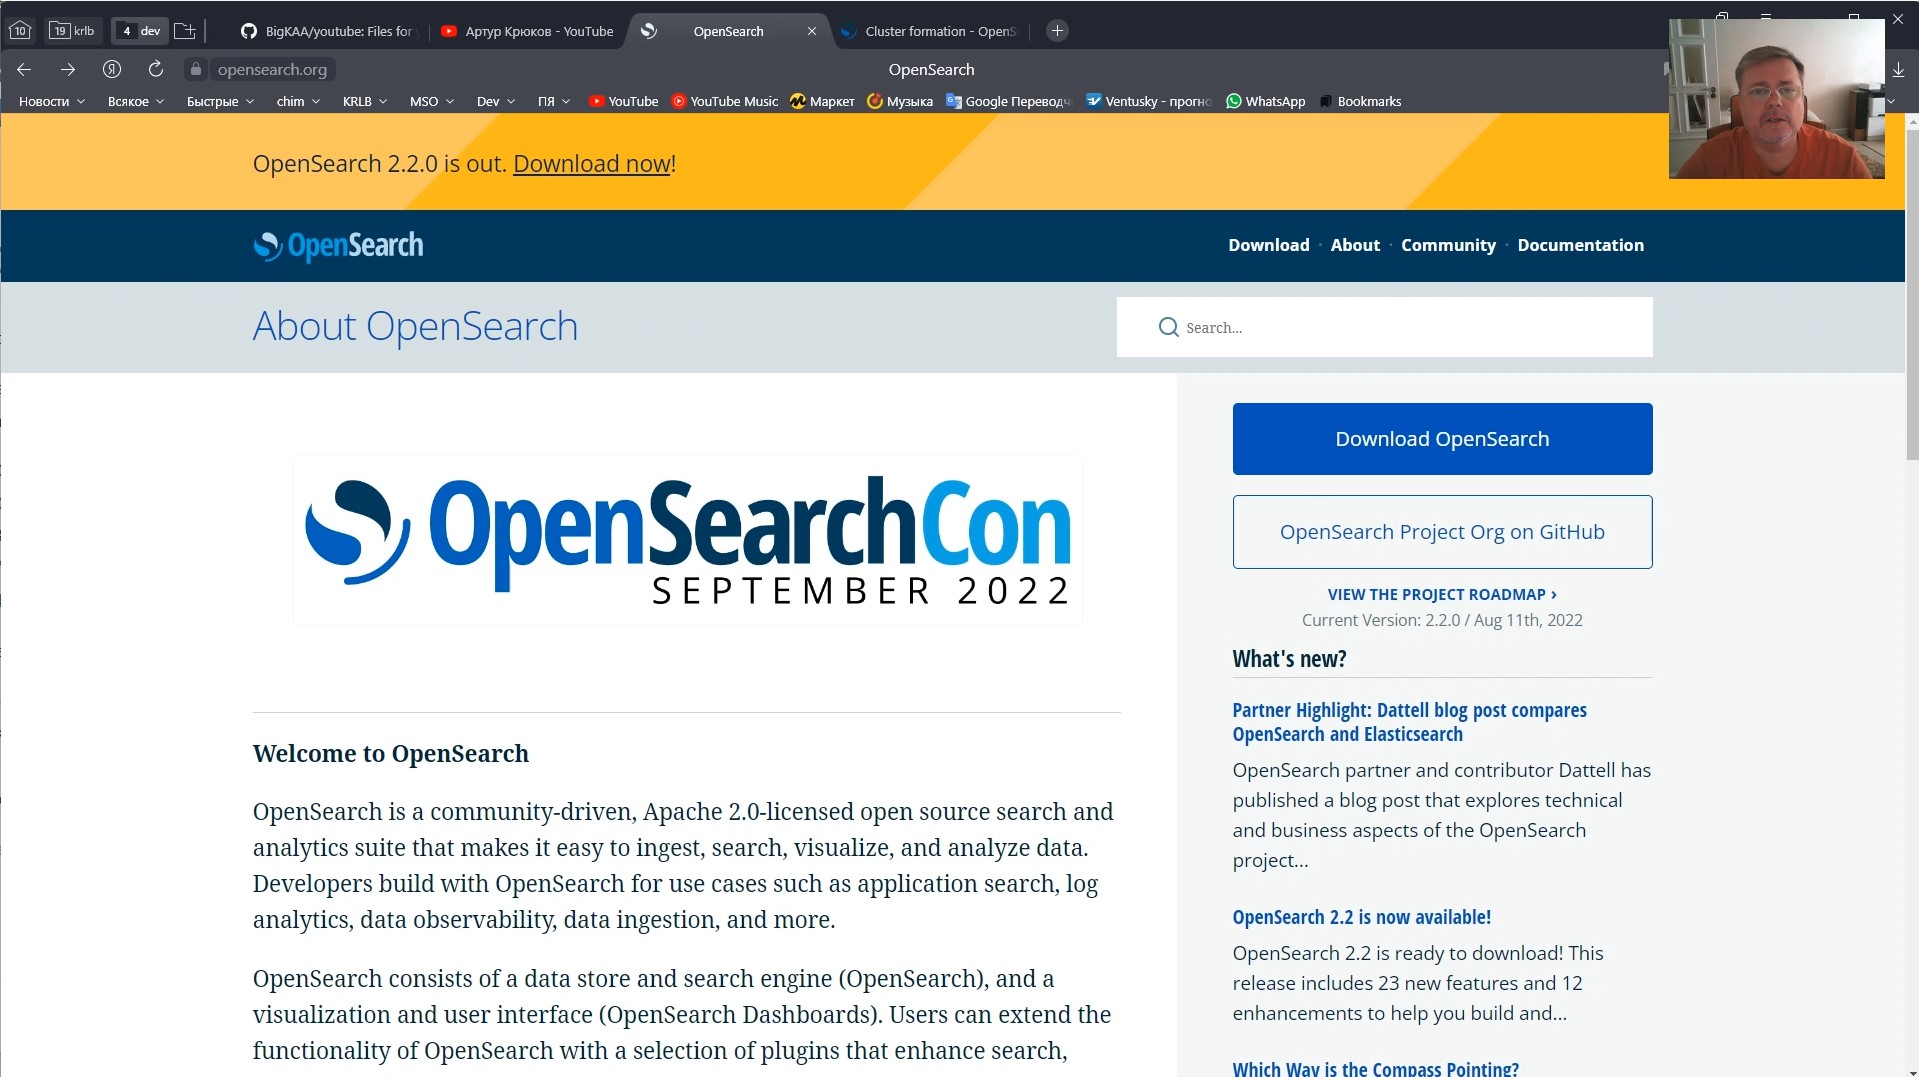1919x1077 pixels.
Task: Open the Community menu item
Action: click(x=1448, y=245)
